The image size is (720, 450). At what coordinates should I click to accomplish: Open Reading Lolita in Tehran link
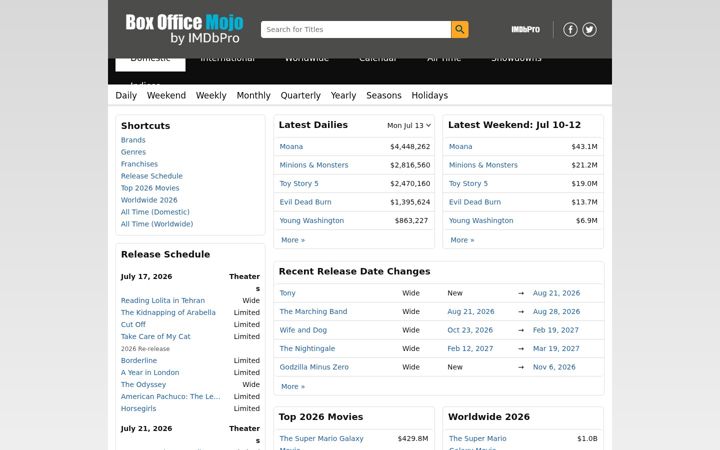[x=163, y=300]
